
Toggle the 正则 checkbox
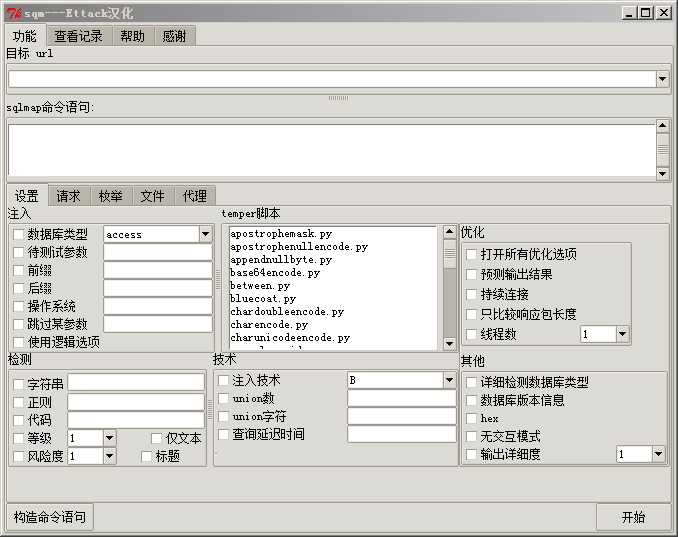(x=19, y=403)
